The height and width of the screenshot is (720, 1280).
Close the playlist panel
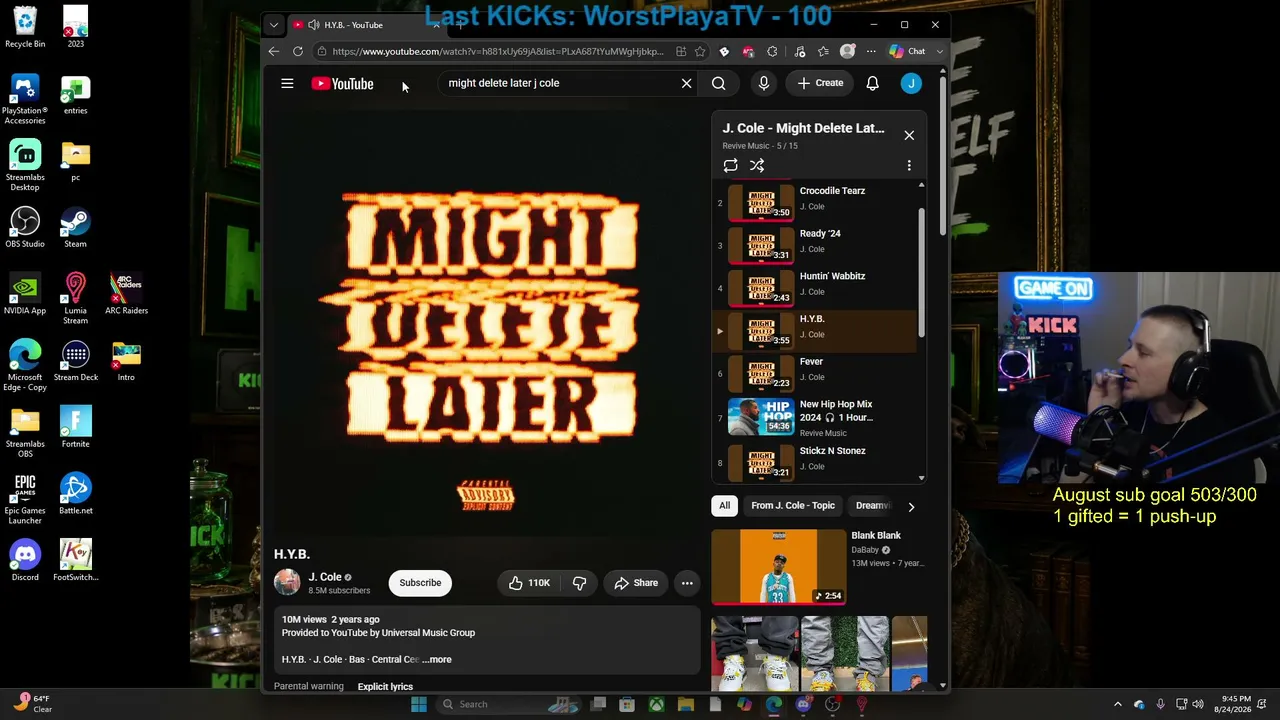909,135
